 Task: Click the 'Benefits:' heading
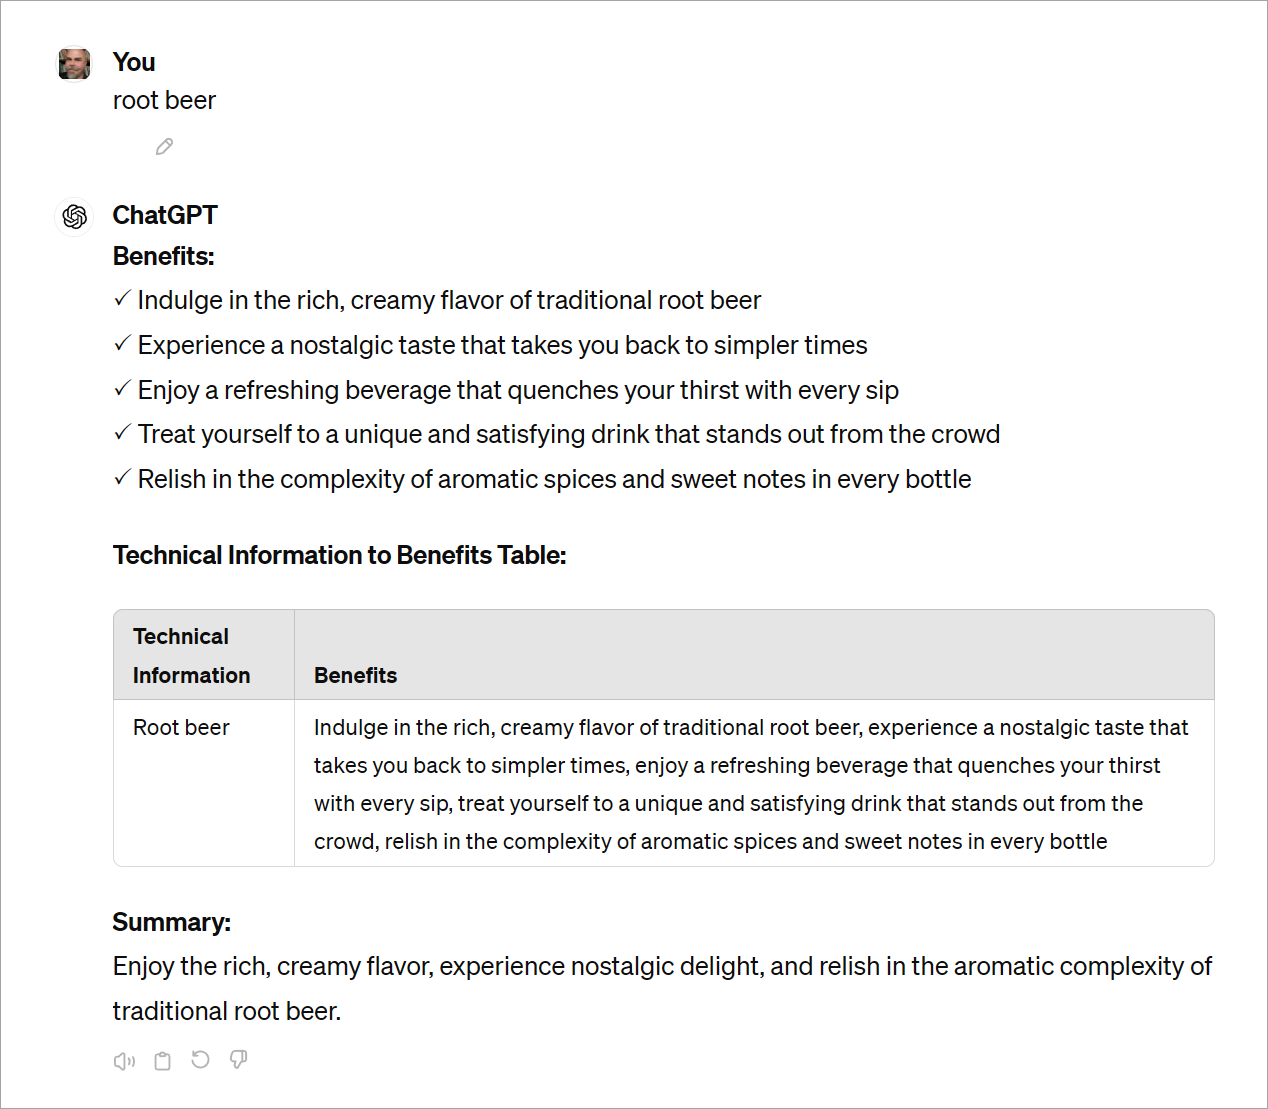pos(163,256)
